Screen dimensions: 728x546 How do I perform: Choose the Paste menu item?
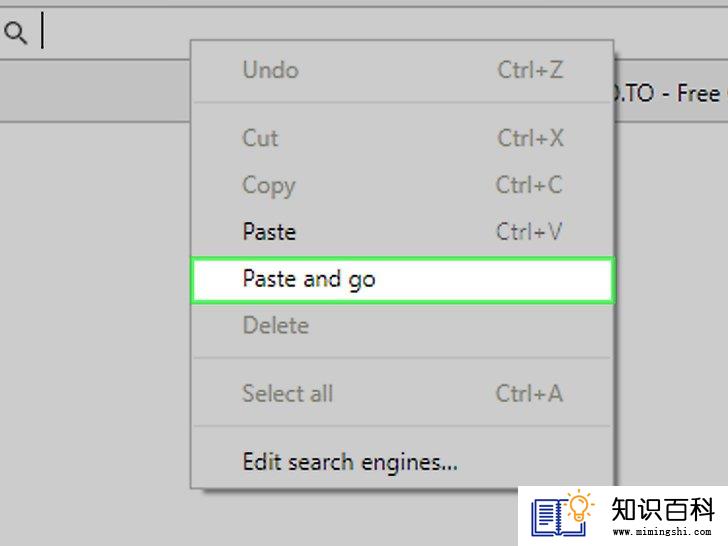(x=403, y=232)
